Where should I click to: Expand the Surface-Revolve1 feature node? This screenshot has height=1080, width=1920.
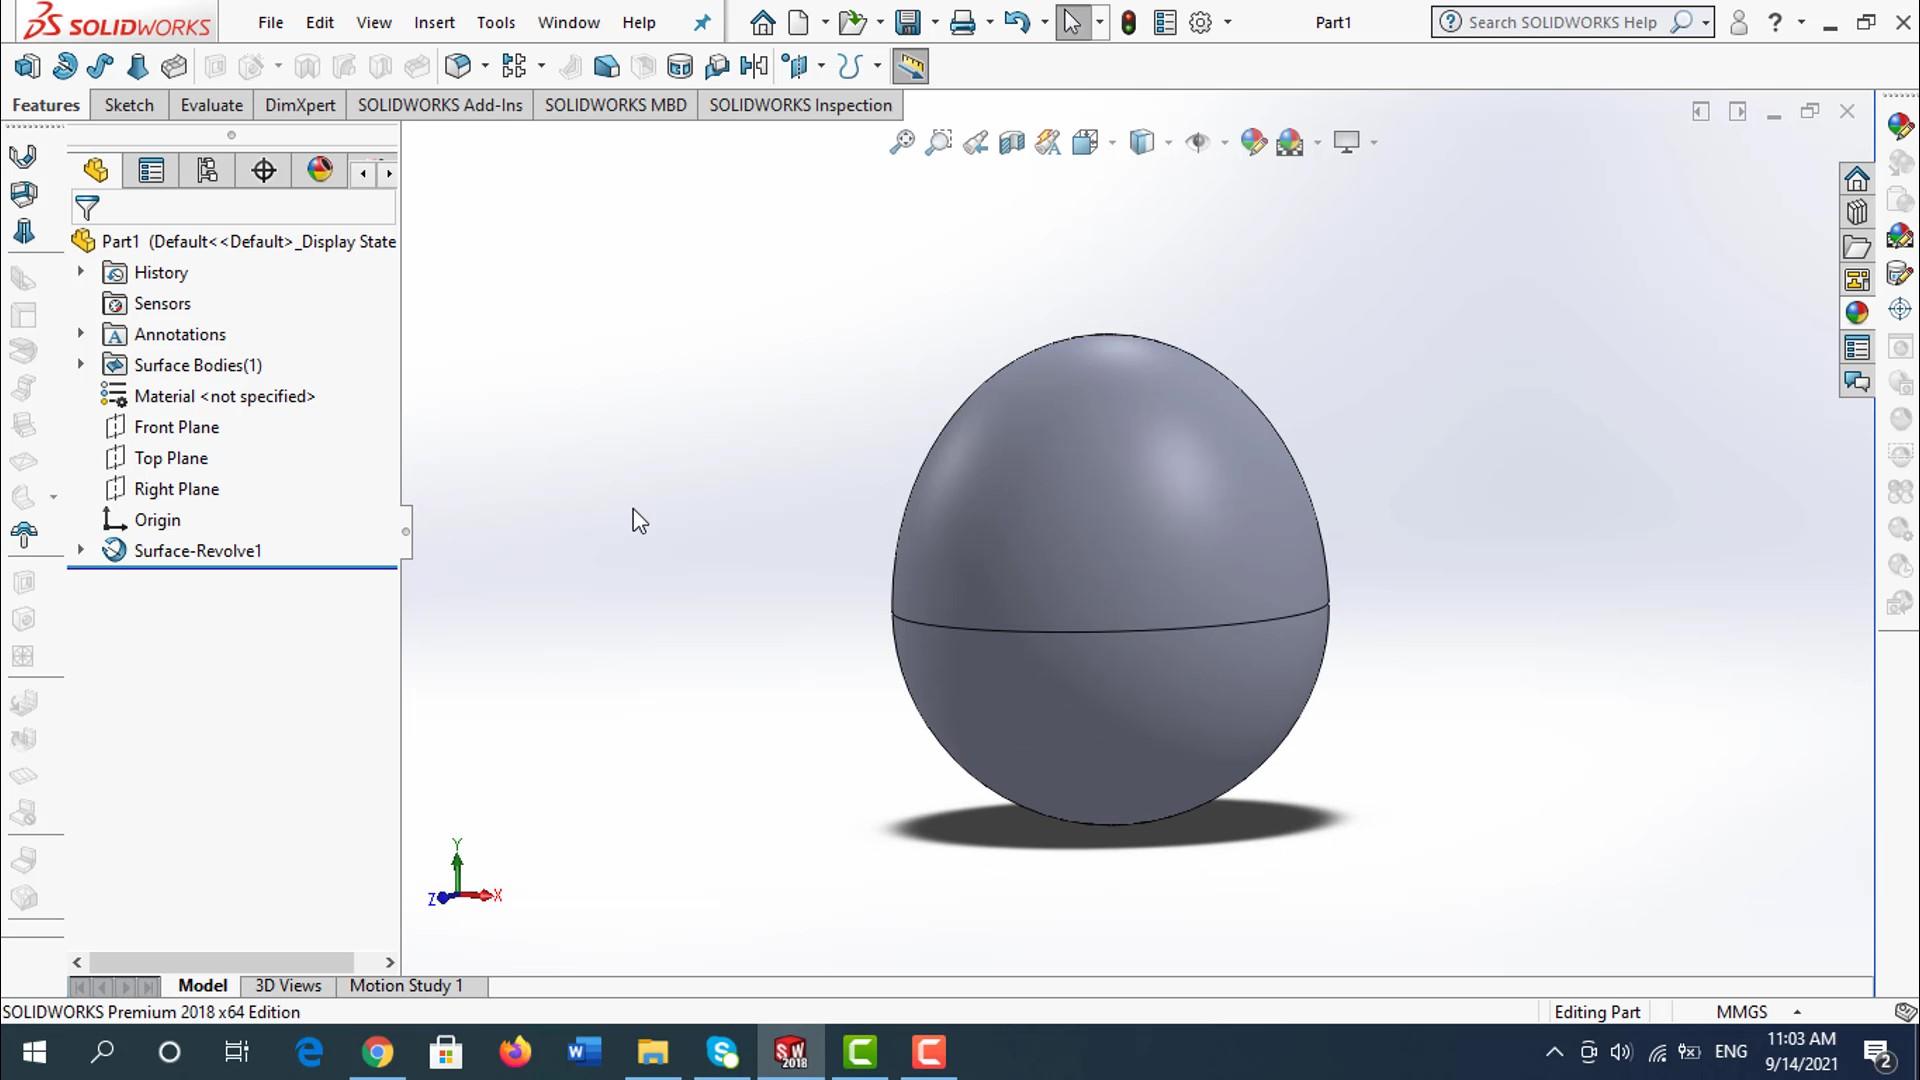[81, 550]
